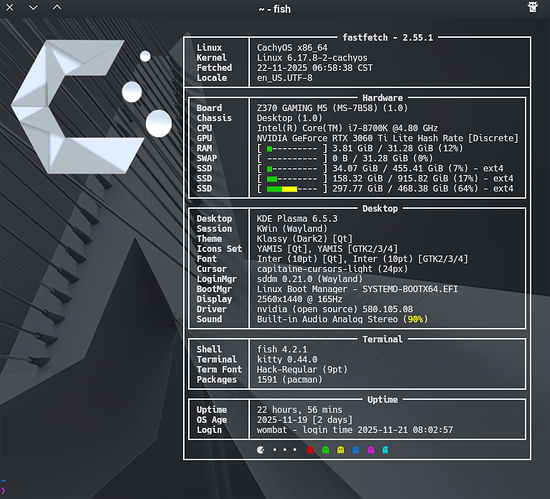550x499 pixels.
Task: Click the app icon at titlebar right
Action: coord(533,7)
